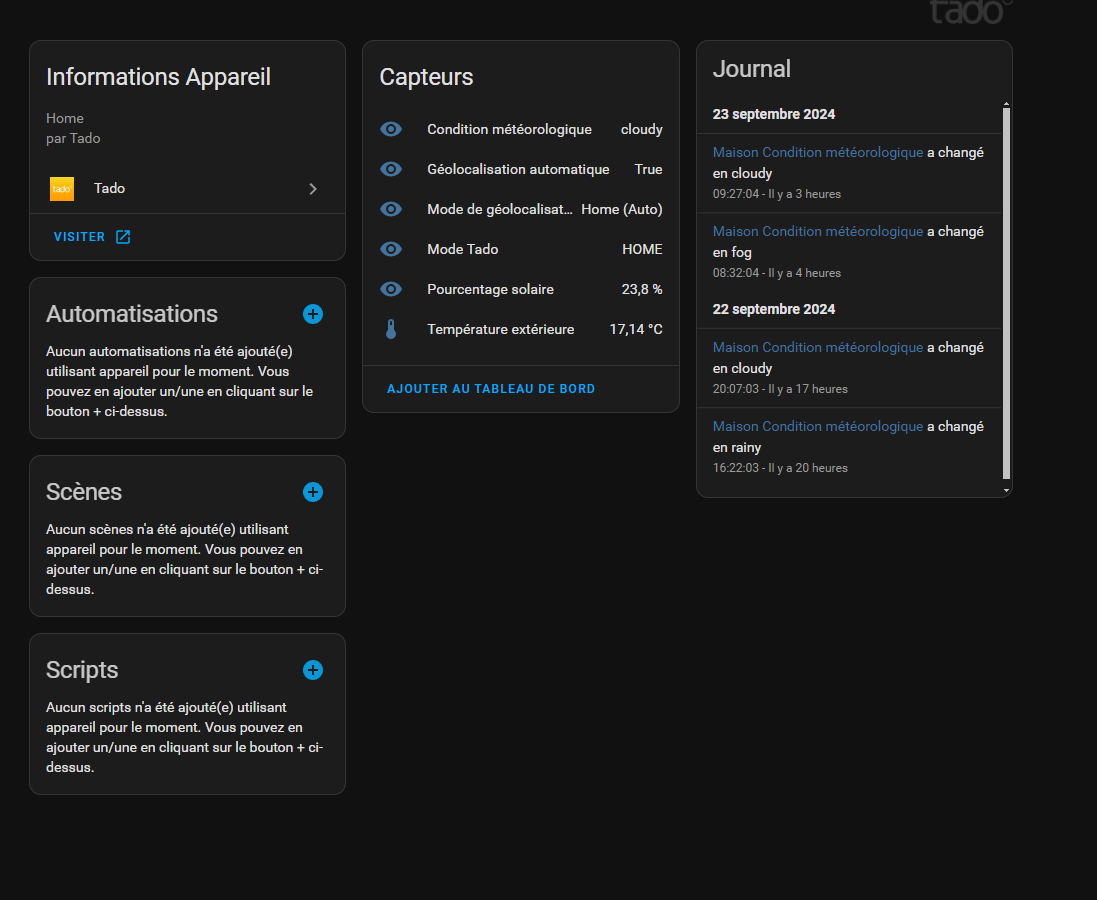Add a new scene with plus icon

pyautogui.click(x=313, y=492)
